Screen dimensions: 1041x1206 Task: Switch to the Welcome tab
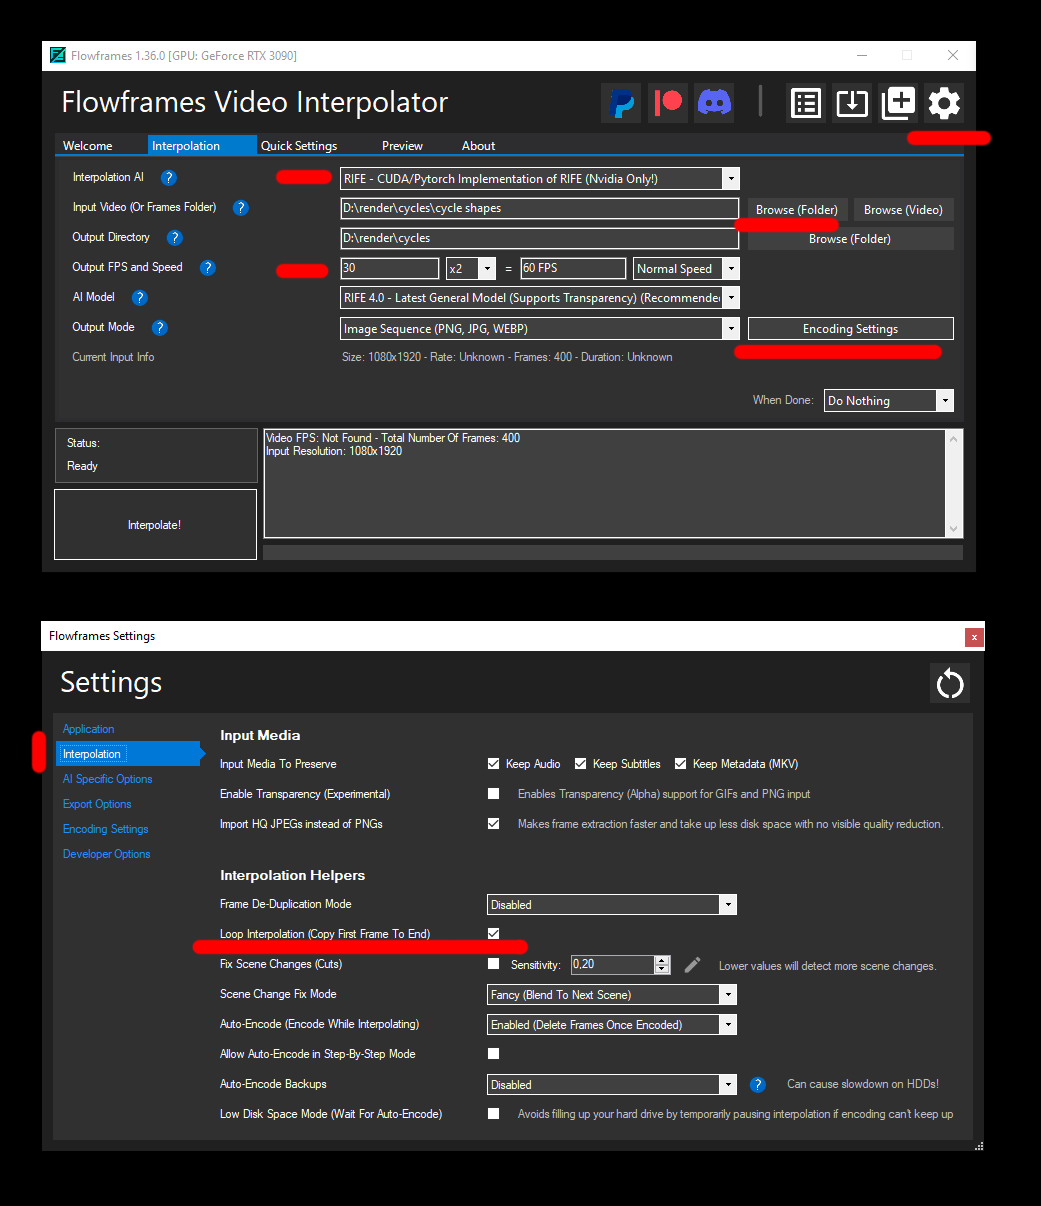tap(88, 146)
